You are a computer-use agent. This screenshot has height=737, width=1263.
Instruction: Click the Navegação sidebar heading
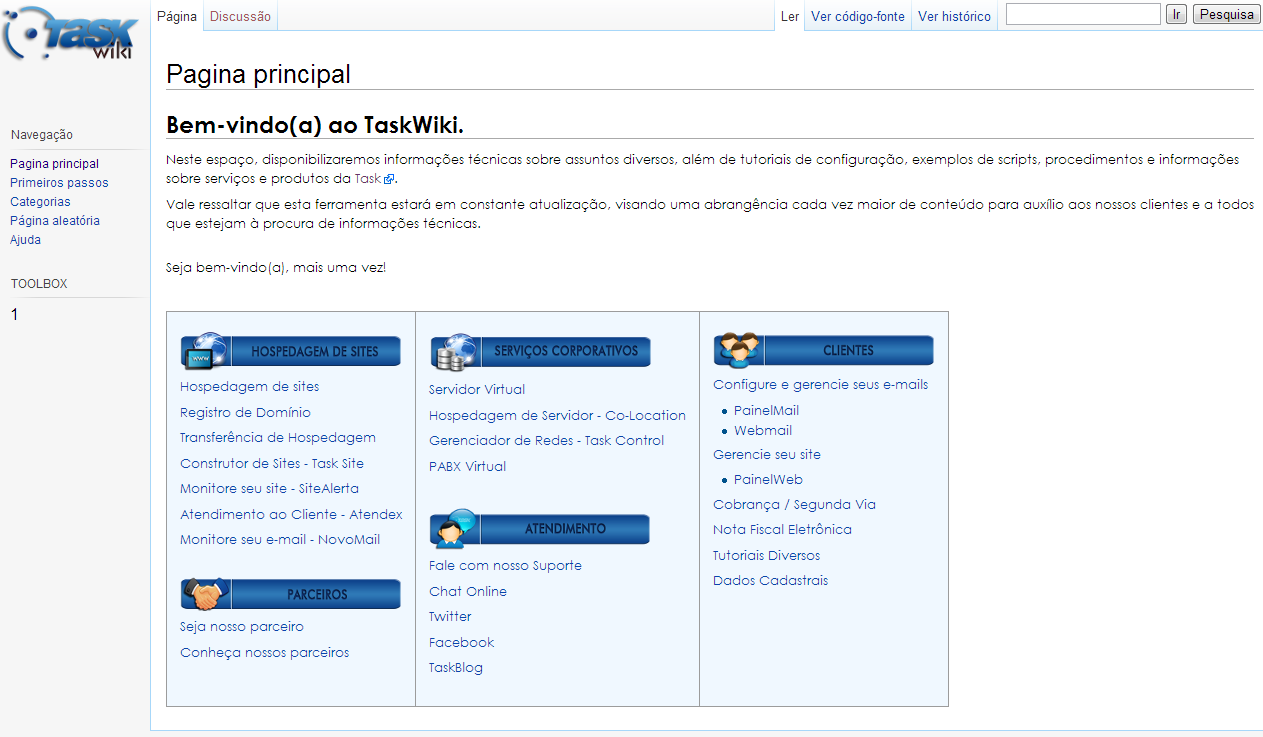click(41, 135)
